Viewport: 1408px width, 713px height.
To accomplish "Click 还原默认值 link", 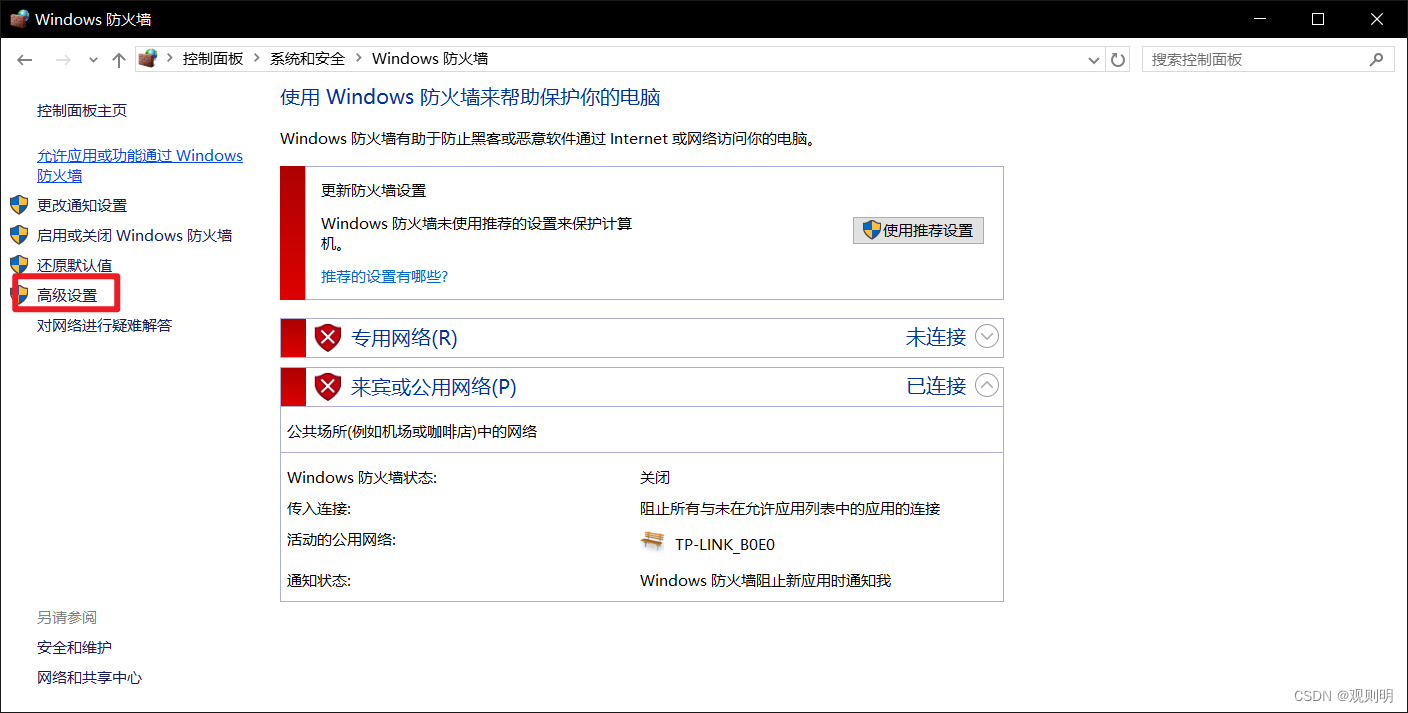I will tap(74, 265).
